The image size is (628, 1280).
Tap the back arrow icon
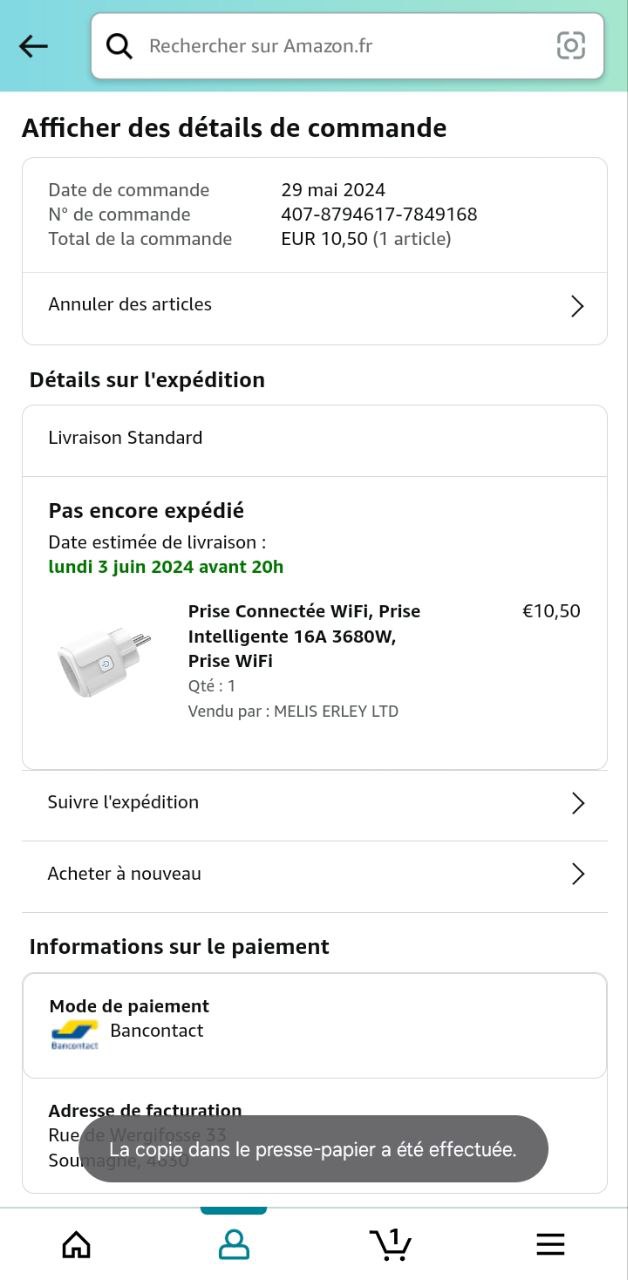[x=33, y=46]
